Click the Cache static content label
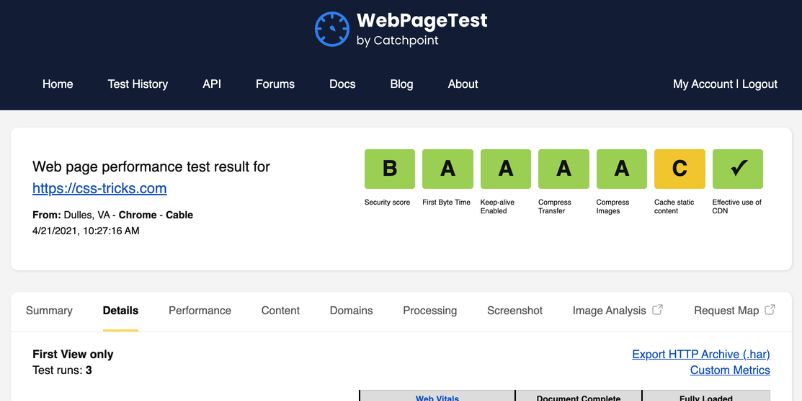Screen dimensions: 802x401 point(674,207)
